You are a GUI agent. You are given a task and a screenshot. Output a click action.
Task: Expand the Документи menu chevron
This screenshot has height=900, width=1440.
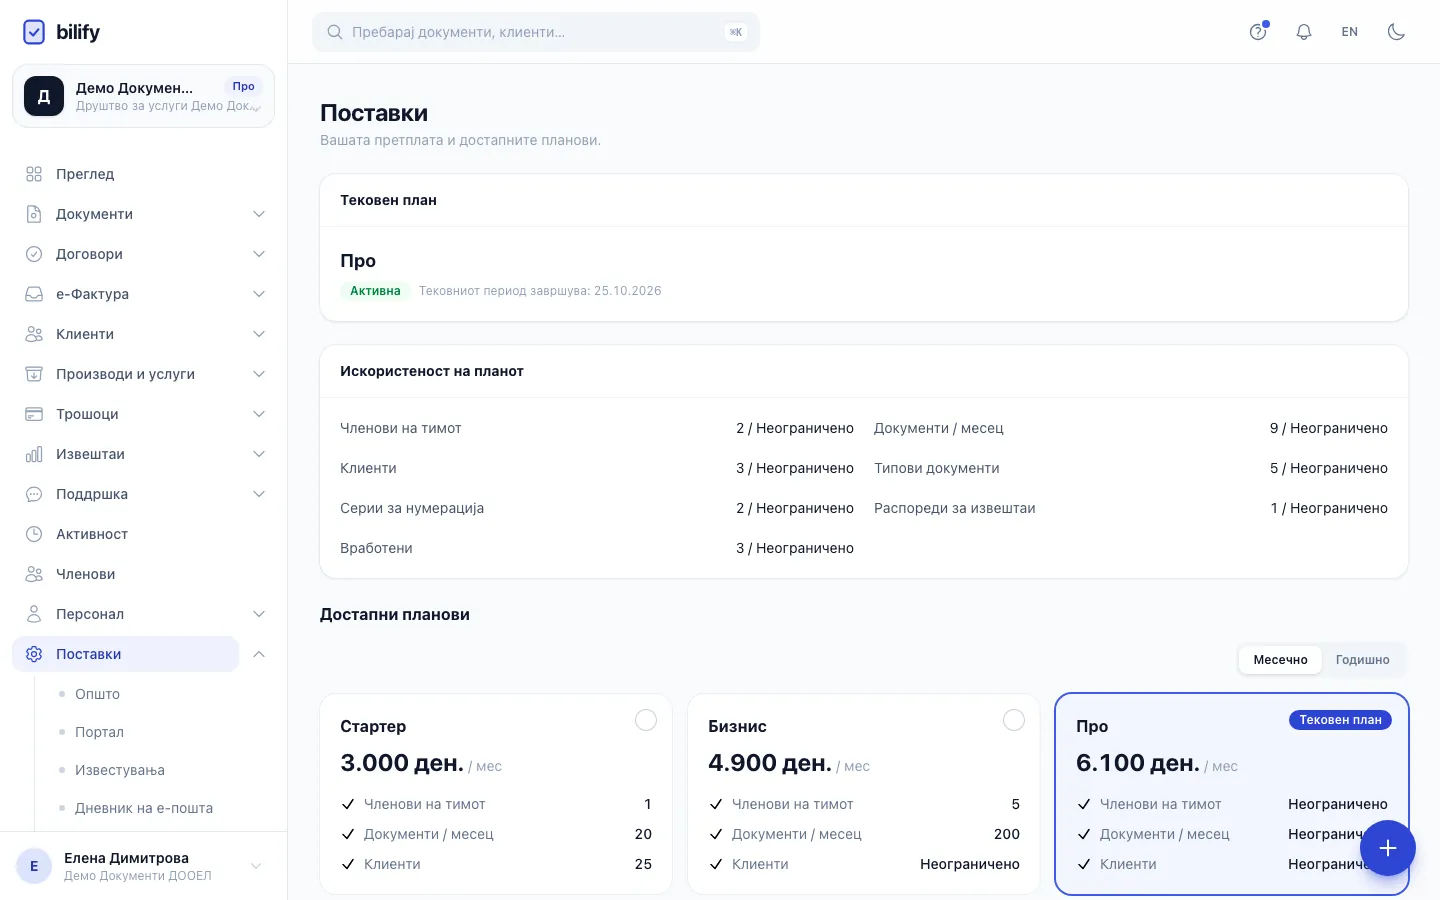[x=259, y=214]
